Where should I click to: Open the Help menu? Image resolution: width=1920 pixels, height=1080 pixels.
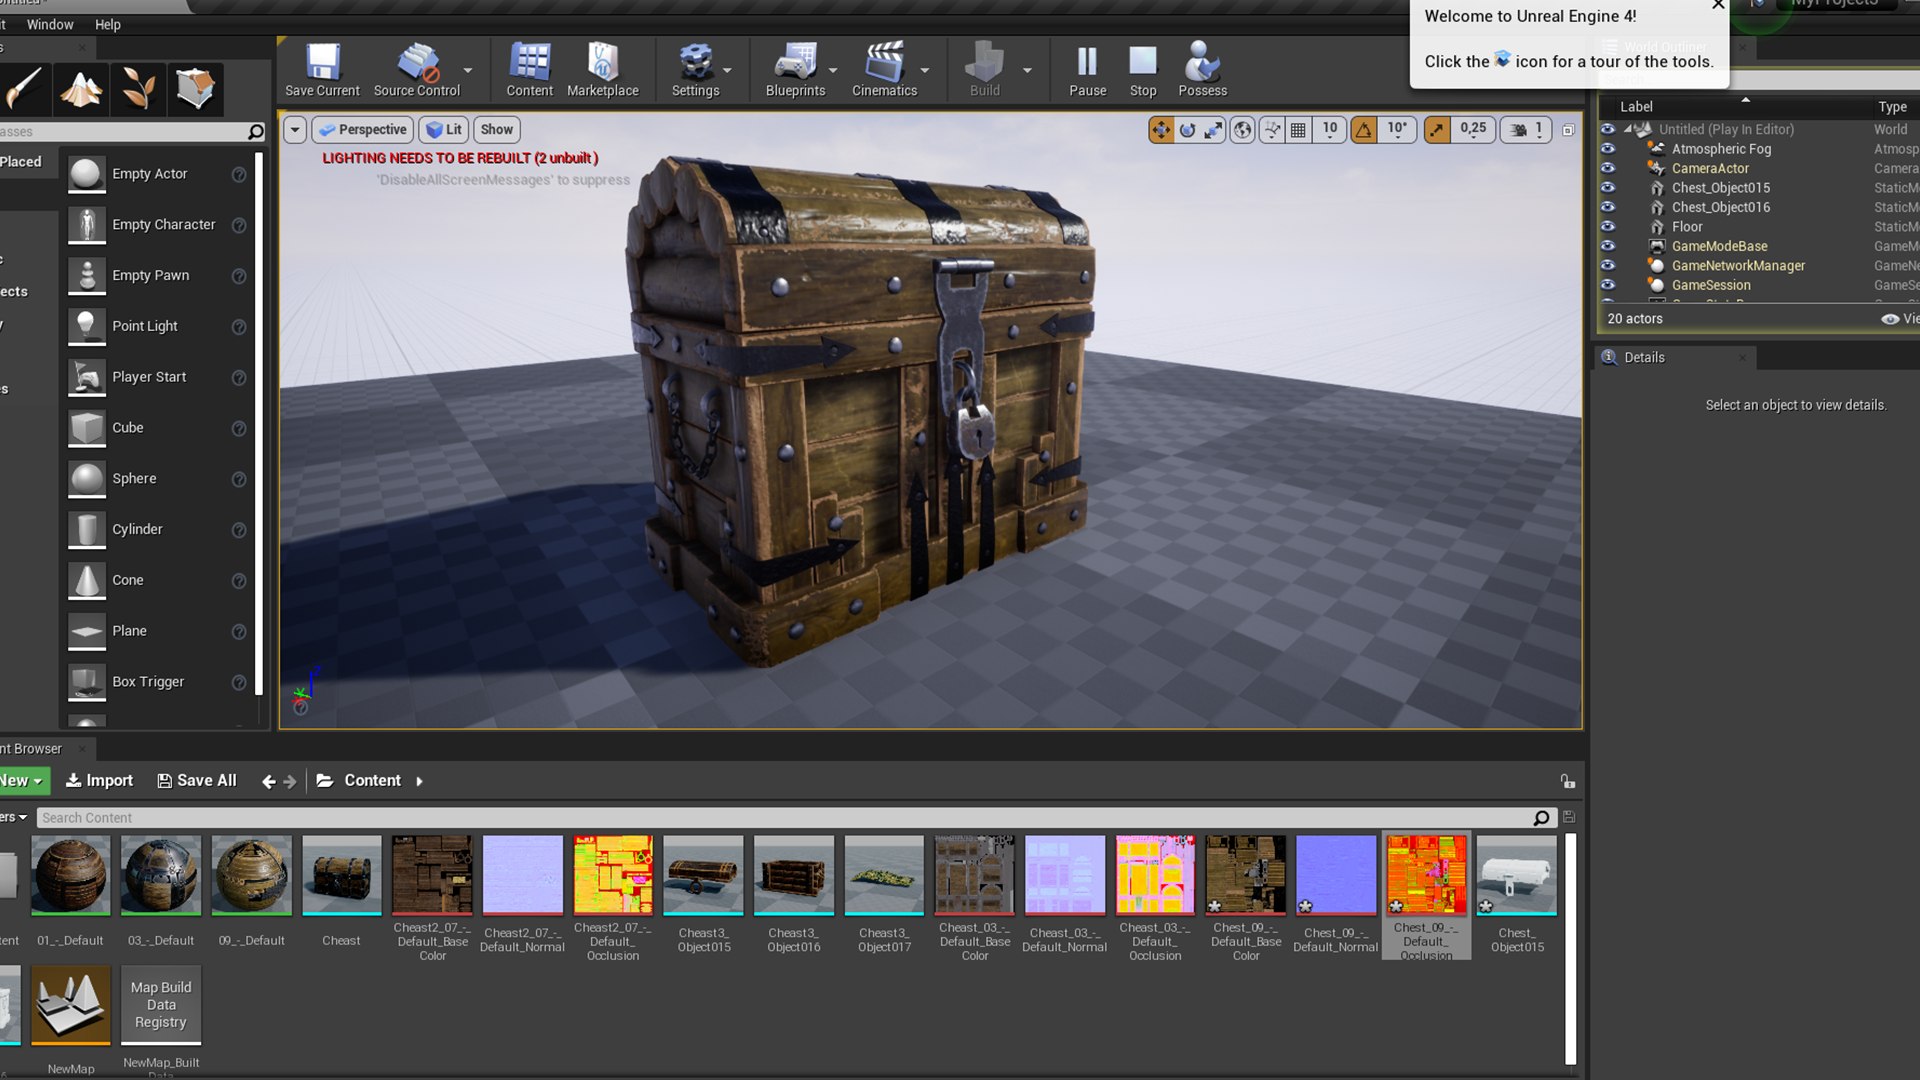click(x=108, y=24)
